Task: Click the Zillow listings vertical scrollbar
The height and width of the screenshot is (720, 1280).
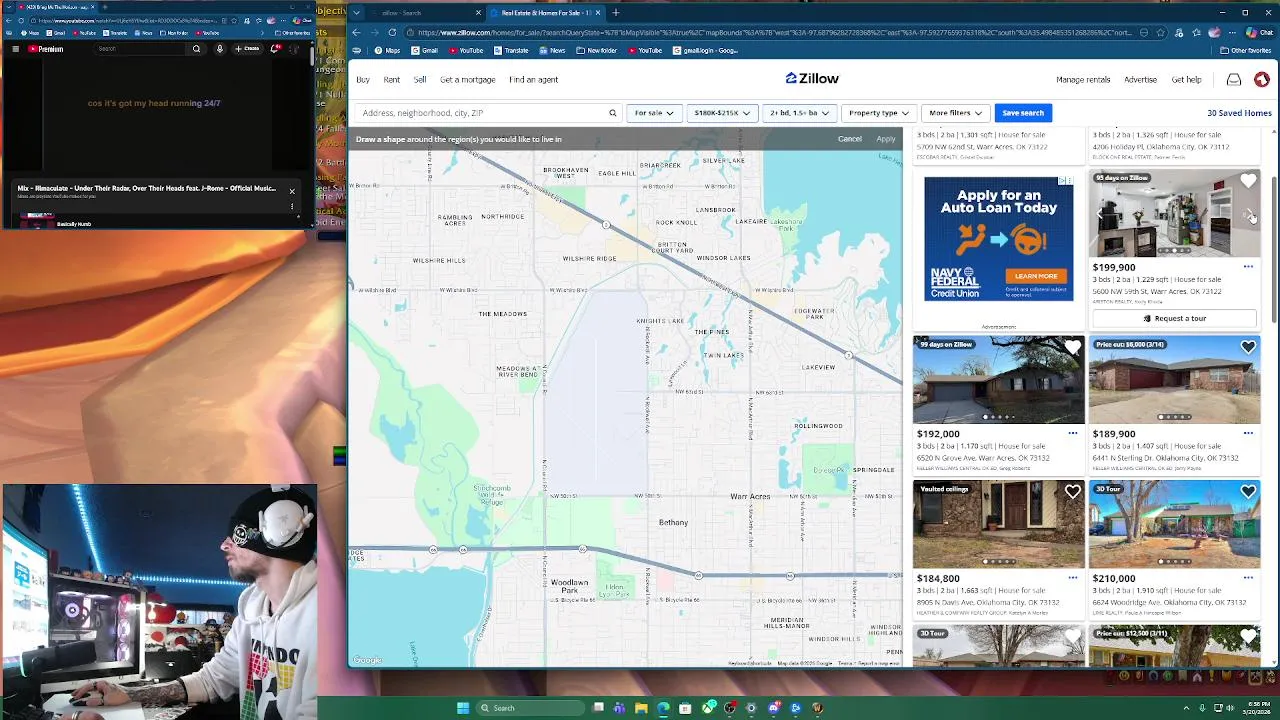Action: click(1273, 248)
